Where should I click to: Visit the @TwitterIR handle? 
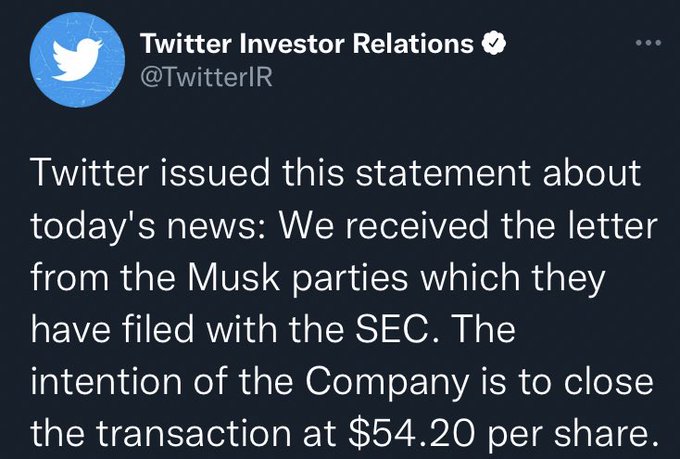206,77
